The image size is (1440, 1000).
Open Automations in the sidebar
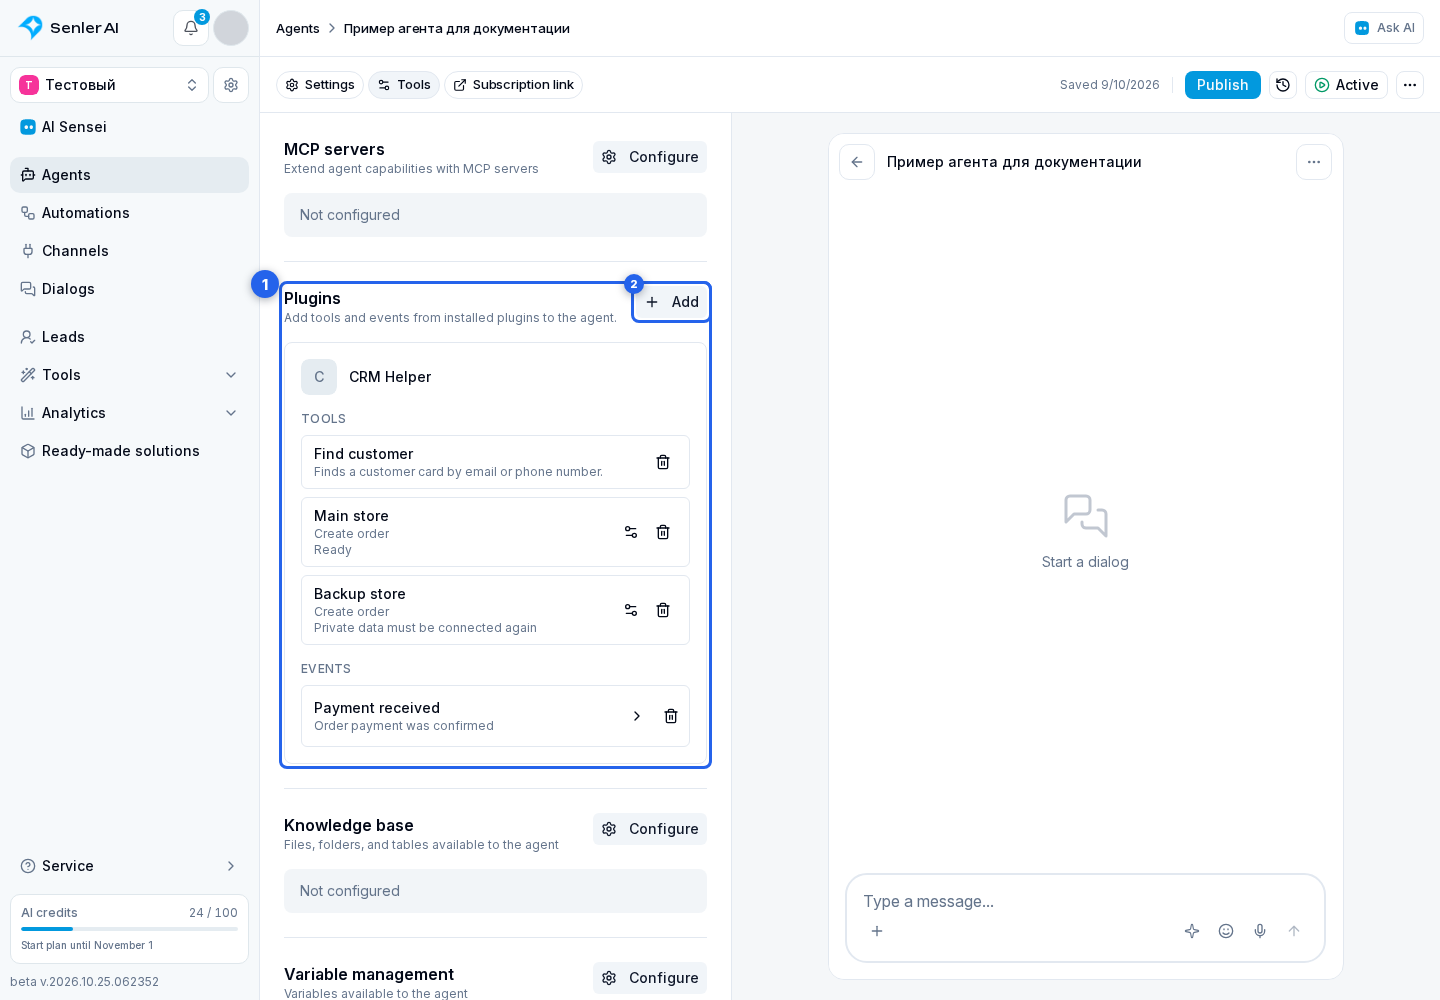coord(130,213)
